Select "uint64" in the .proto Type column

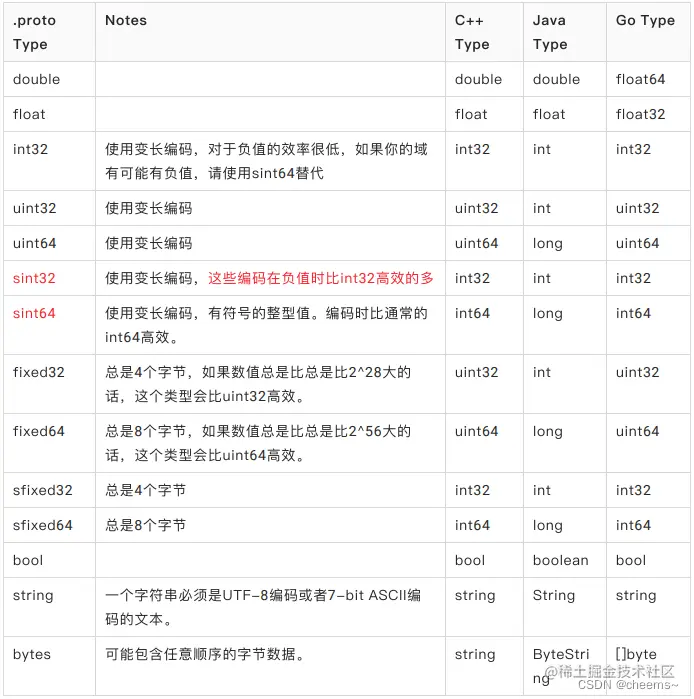point(34,243)
